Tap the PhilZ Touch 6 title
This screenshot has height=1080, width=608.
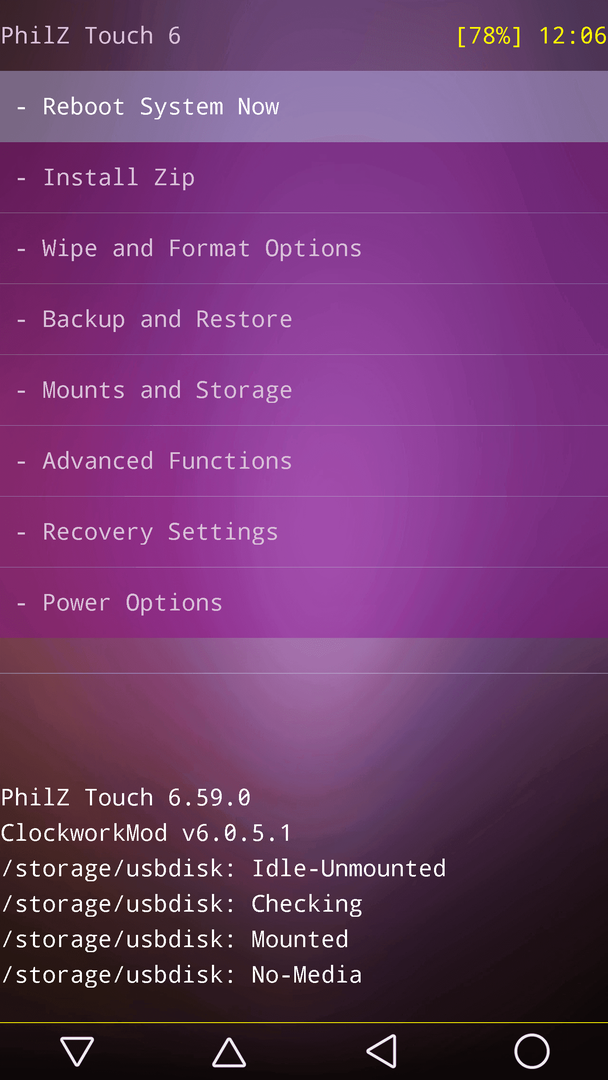coord(90,36)
